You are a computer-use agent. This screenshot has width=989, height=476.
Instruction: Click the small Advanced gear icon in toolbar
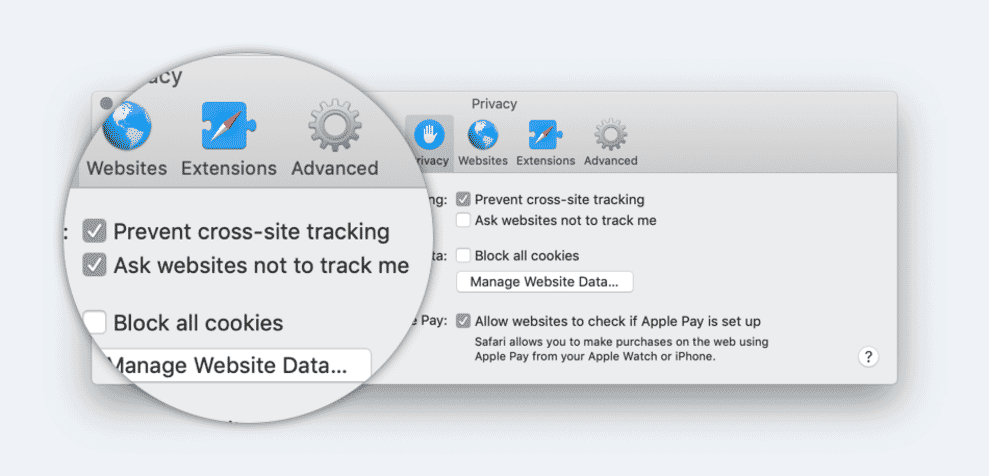610,134
